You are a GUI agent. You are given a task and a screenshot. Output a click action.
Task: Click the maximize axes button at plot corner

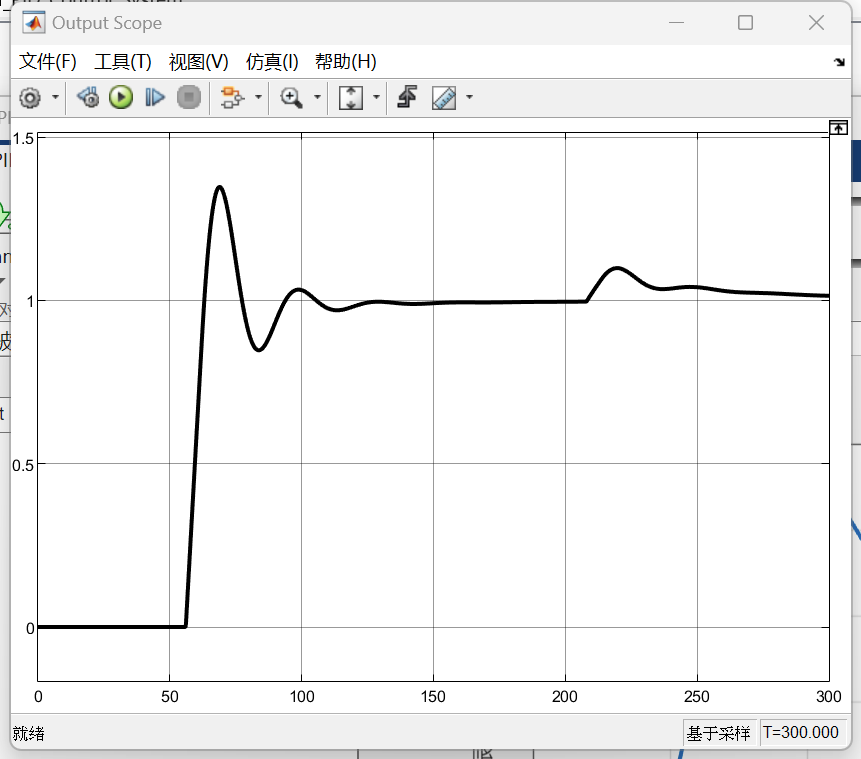838,127
